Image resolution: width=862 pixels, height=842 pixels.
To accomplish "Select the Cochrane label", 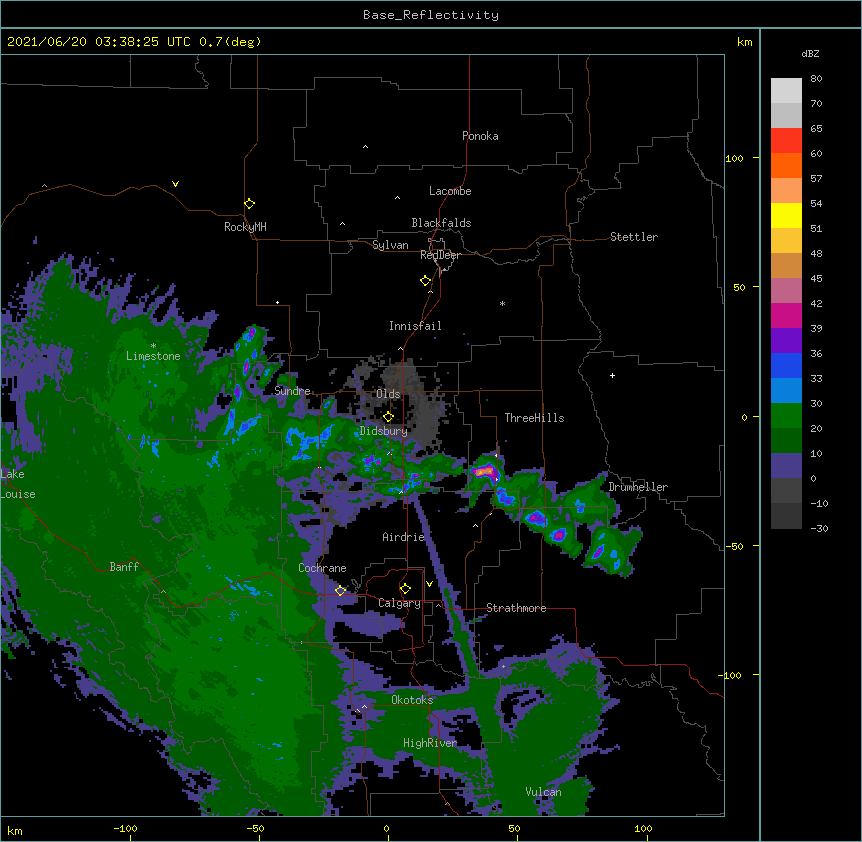I will pos(322,568).
